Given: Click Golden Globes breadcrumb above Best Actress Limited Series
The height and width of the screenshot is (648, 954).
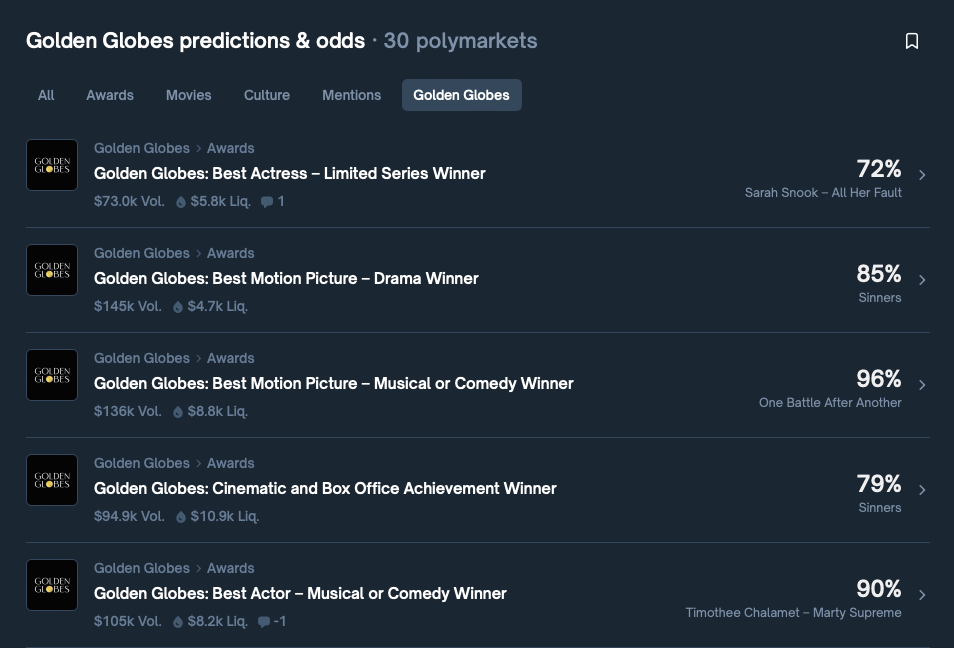Looking at the screenshot, I should point(141,148).
